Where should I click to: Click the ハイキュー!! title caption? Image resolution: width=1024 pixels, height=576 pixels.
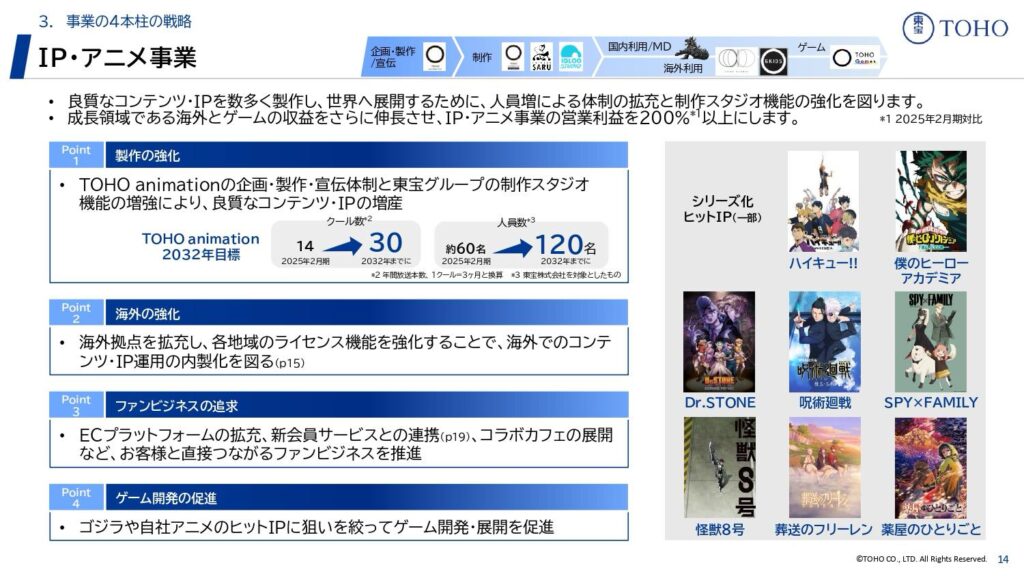823,263
